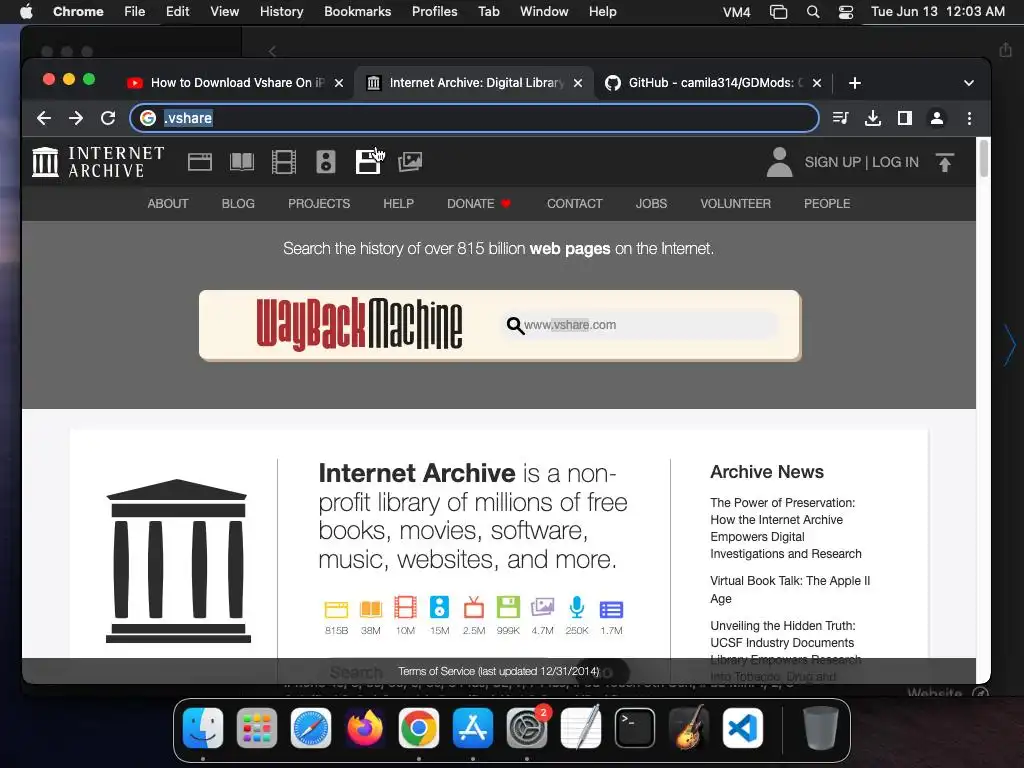This screenshot has height=768, width=1024.
Task: Open the Video film icon in navbar
Action: pyautogui.click(x=283, y=161)
